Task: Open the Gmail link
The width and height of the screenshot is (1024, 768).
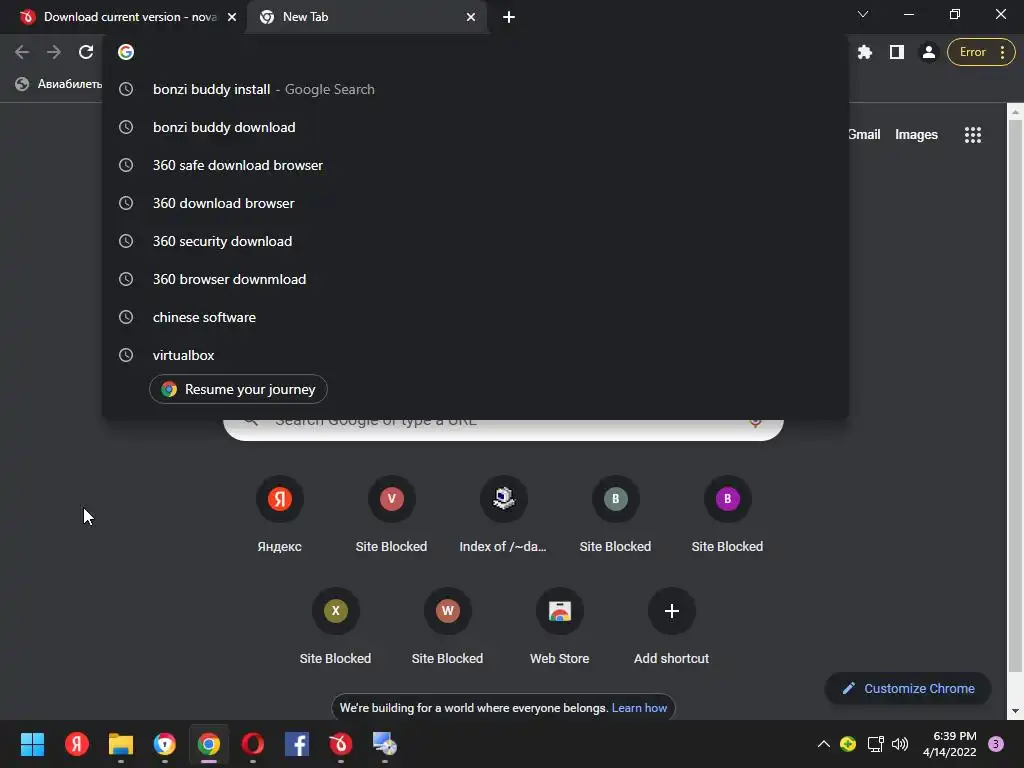Action: [x=865, y=135]
